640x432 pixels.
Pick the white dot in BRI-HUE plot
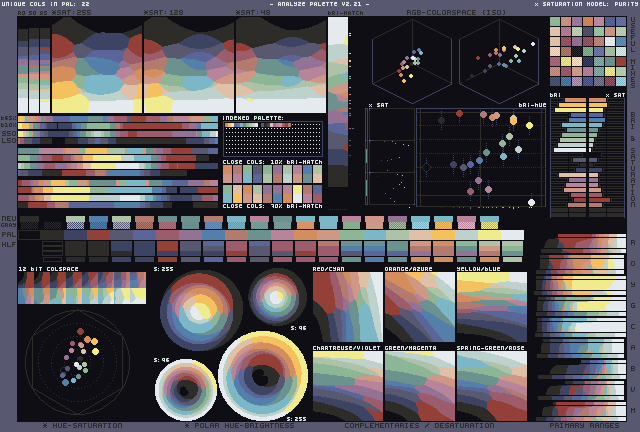pos(531,202)
